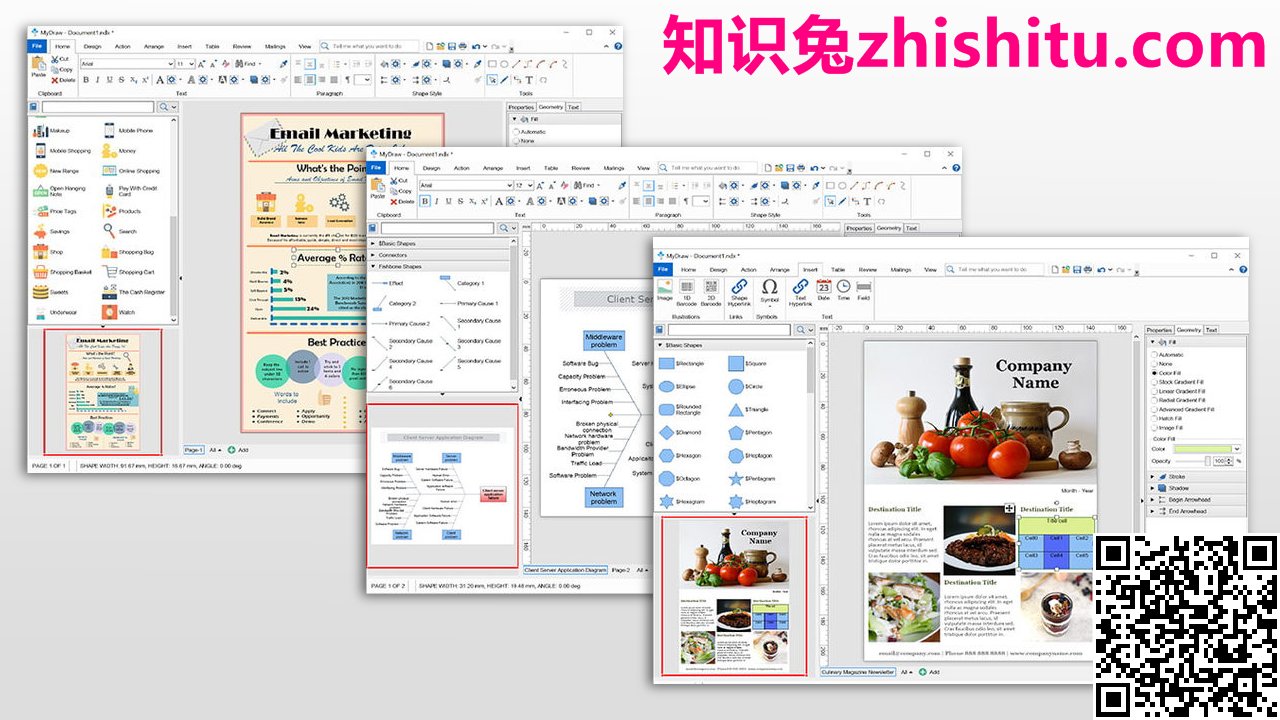Open font size 11 dropdown in Email window
Screen dimensions: 1280x720
point(192,64)
